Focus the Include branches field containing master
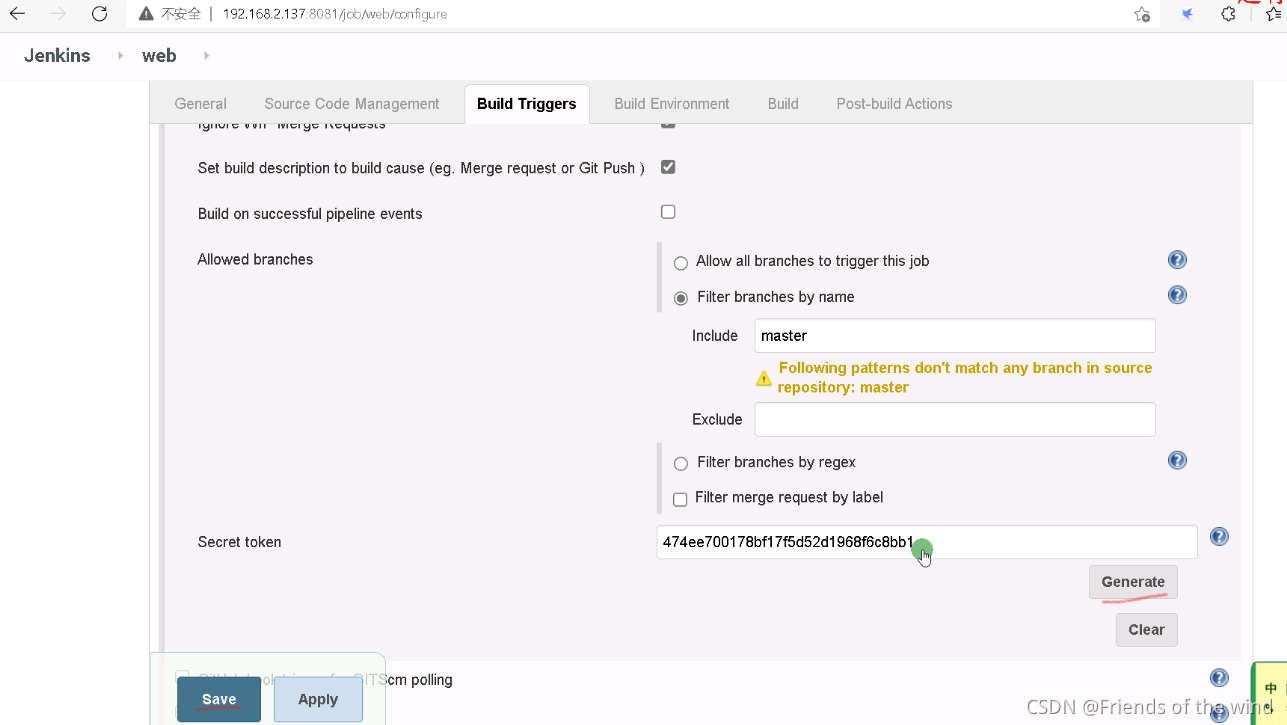The image size is (1287, 725). tap(955, 336)
